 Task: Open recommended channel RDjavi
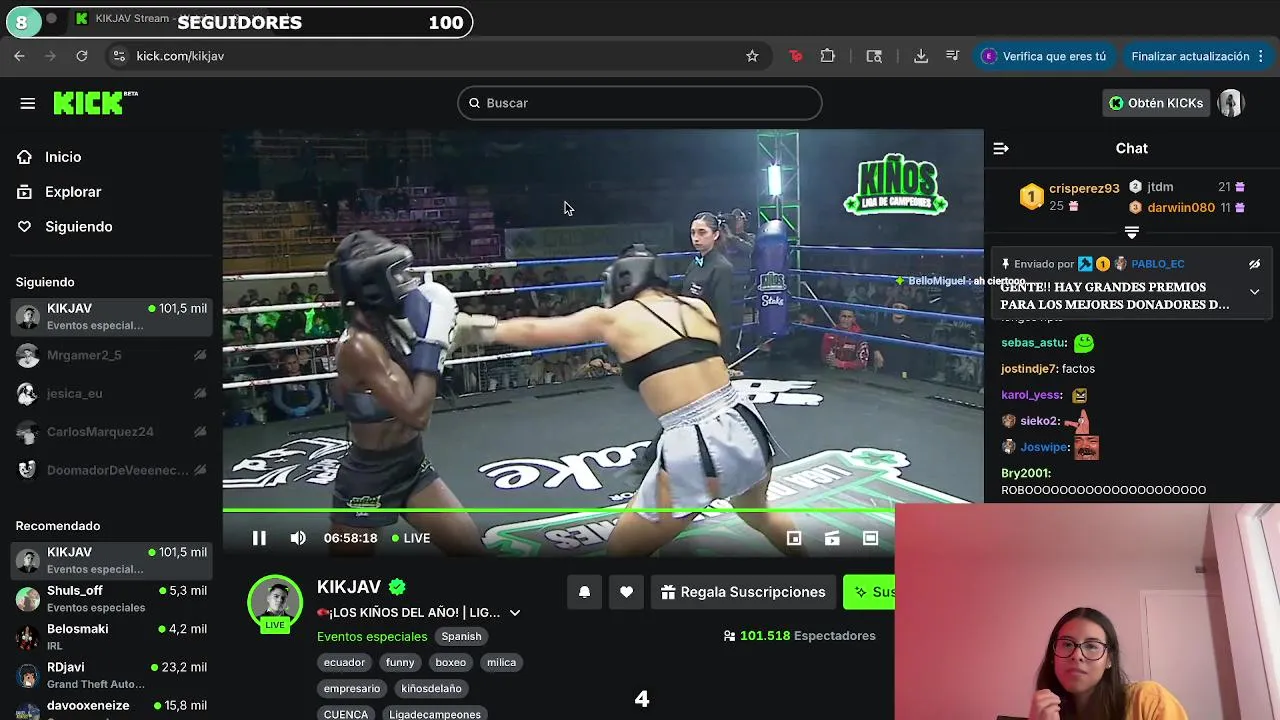pyautogui.click(x=111, y=675)
